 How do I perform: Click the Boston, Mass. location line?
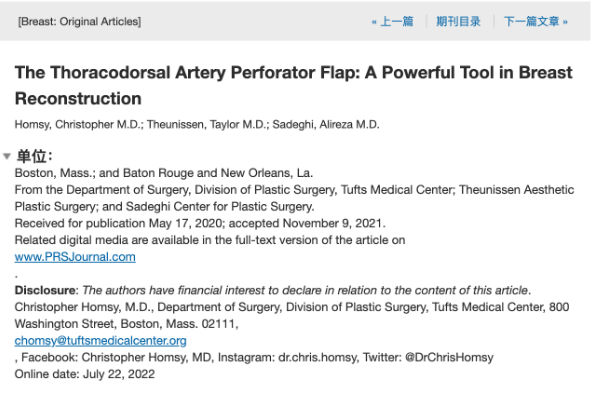[x=164, y=173]
